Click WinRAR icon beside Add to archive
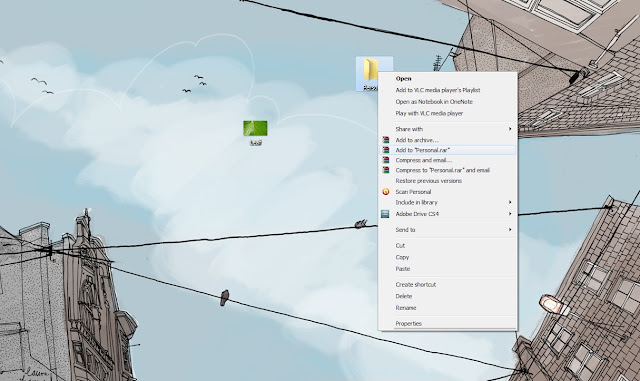 click(385, 140)
